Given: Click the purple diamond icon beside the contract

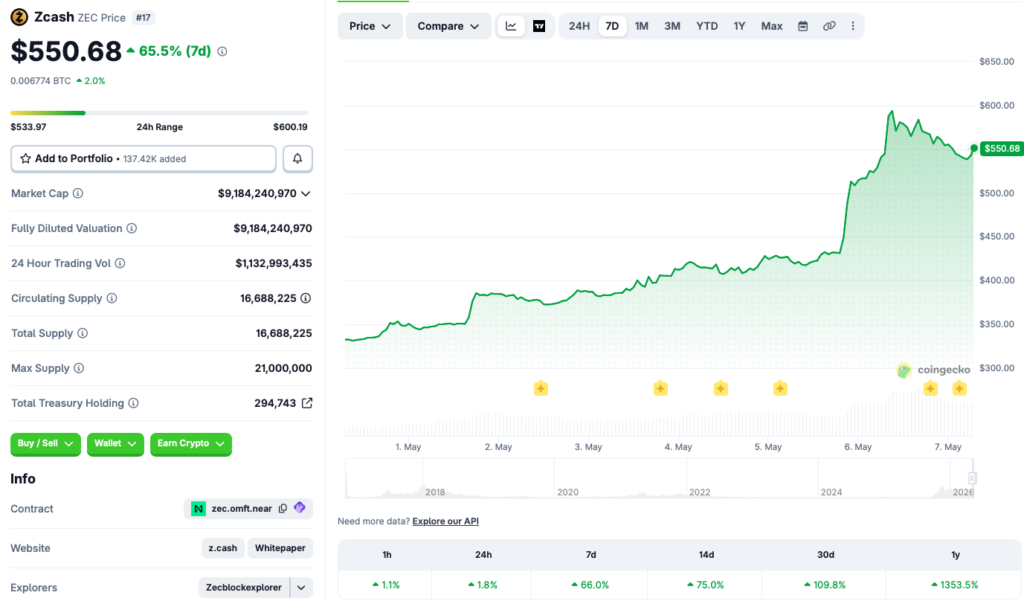Looking at the screenshot, I should [300, 508].
